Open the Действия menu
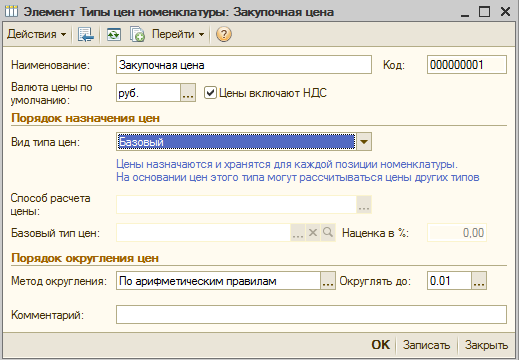Image resolution: width=519 pixels, height=360 pixels. pos(37,34)
